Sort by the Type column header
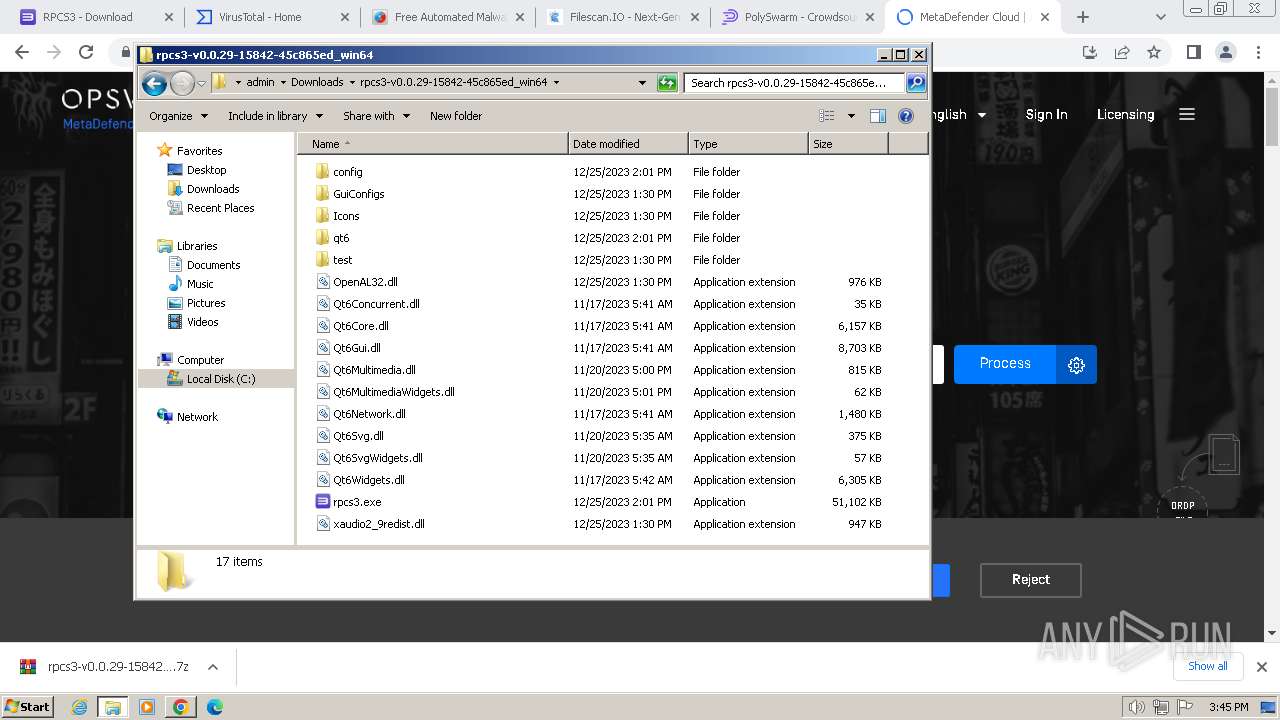Screen dimensions: 1280x720 point(748,144)
